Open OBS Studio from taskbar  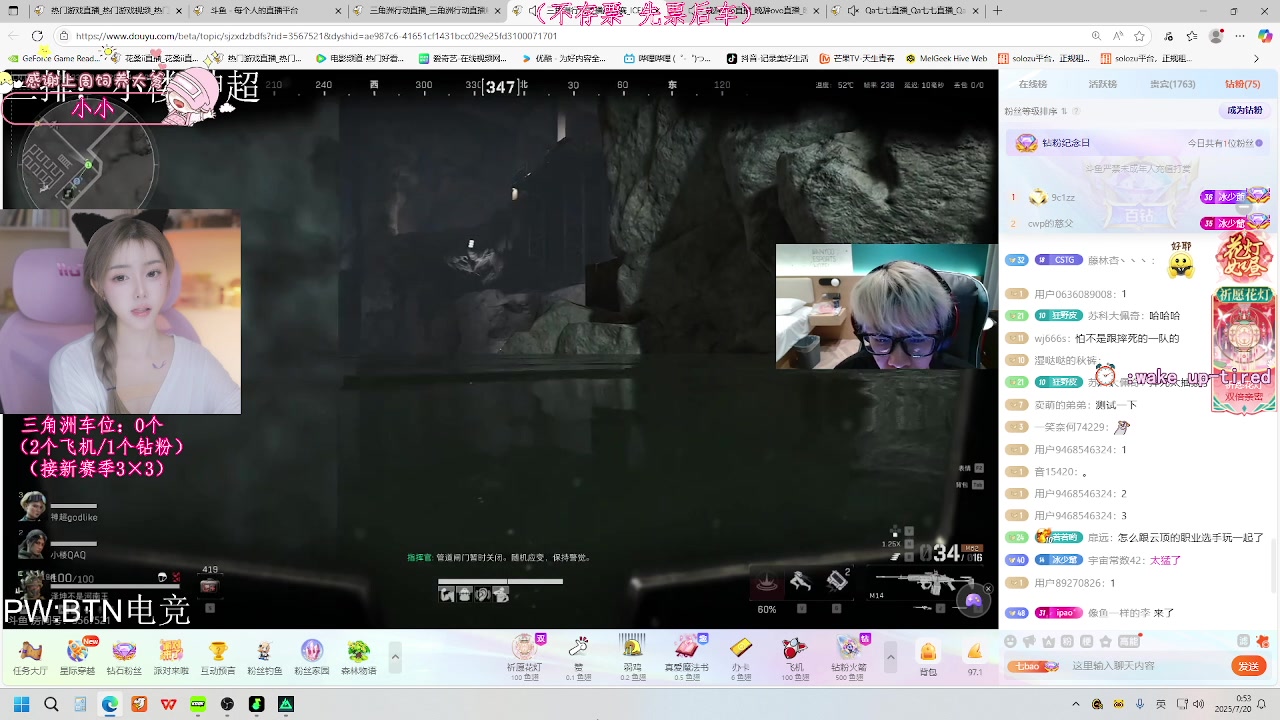pos(227,704)
